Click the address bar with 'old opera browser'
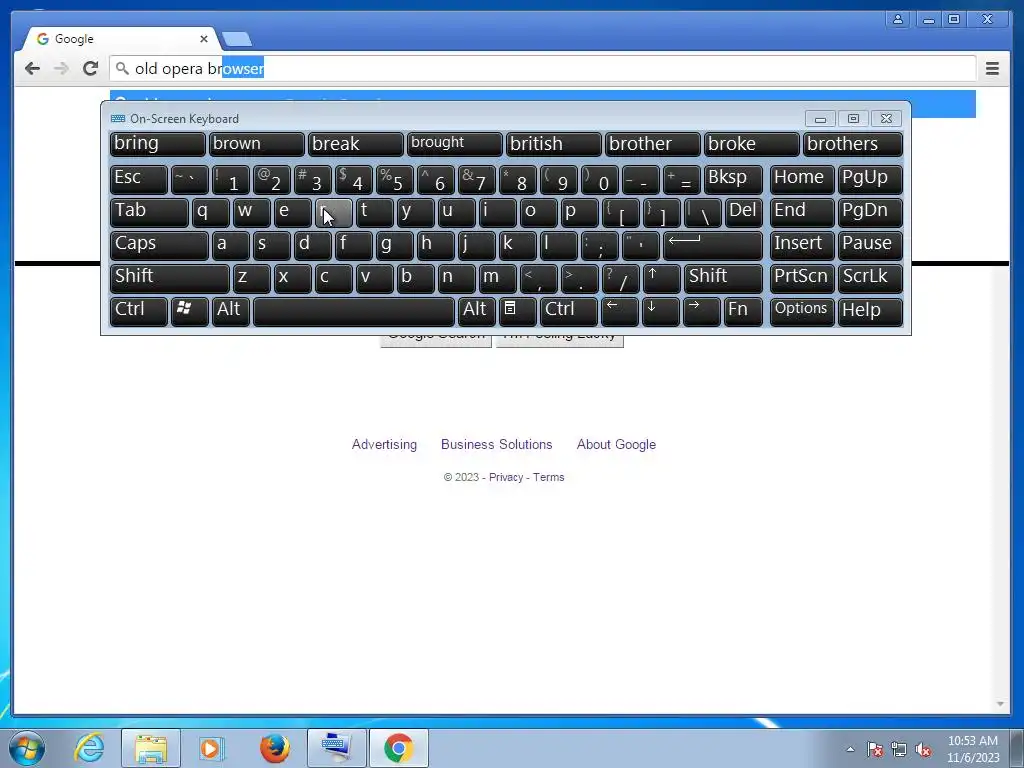Image resolution: width=1024 pixels, height=768 pixels. (x=542, y=68)
